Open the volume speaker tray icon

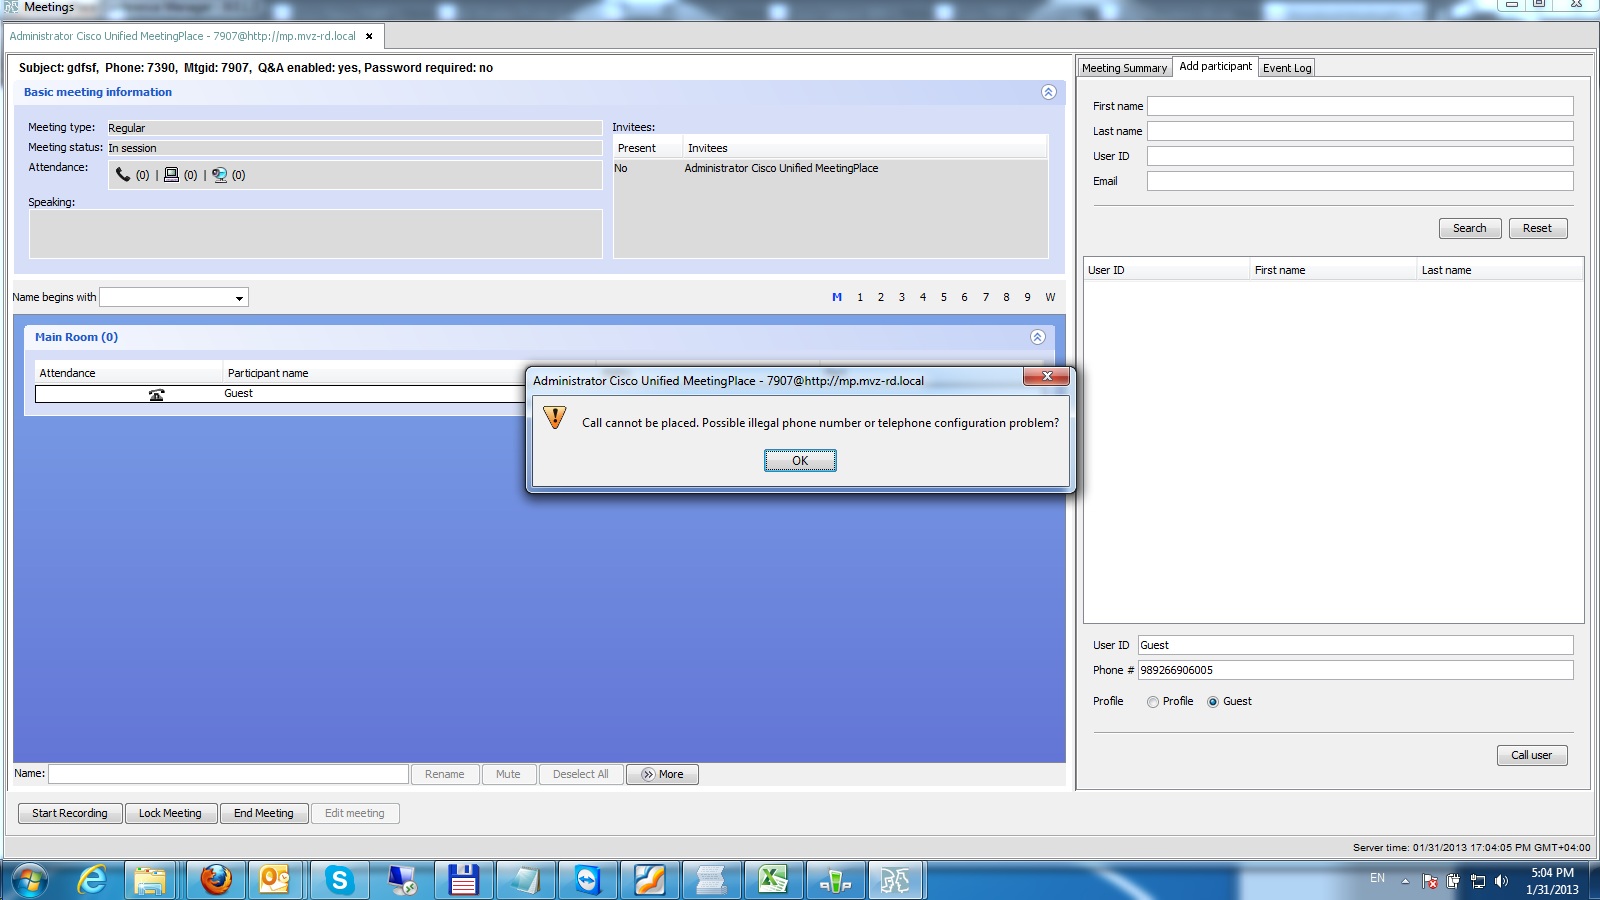click(1501, 881)
